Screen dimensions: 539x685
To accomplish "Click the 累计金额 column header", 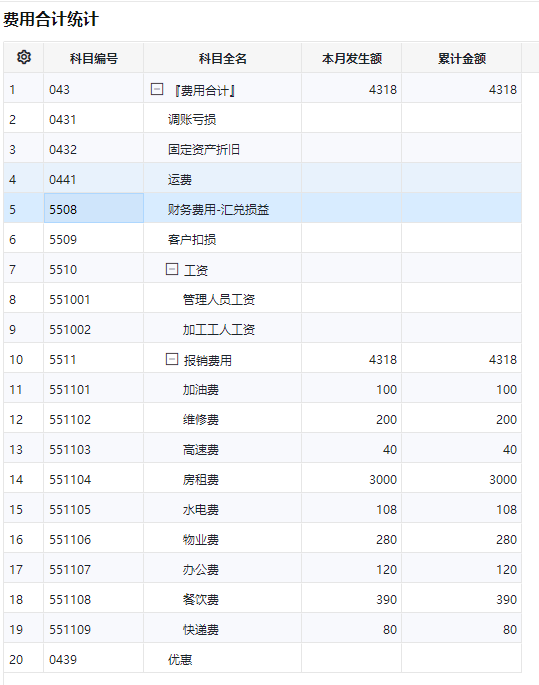I will pyautogui.click(x=462, y=58).
